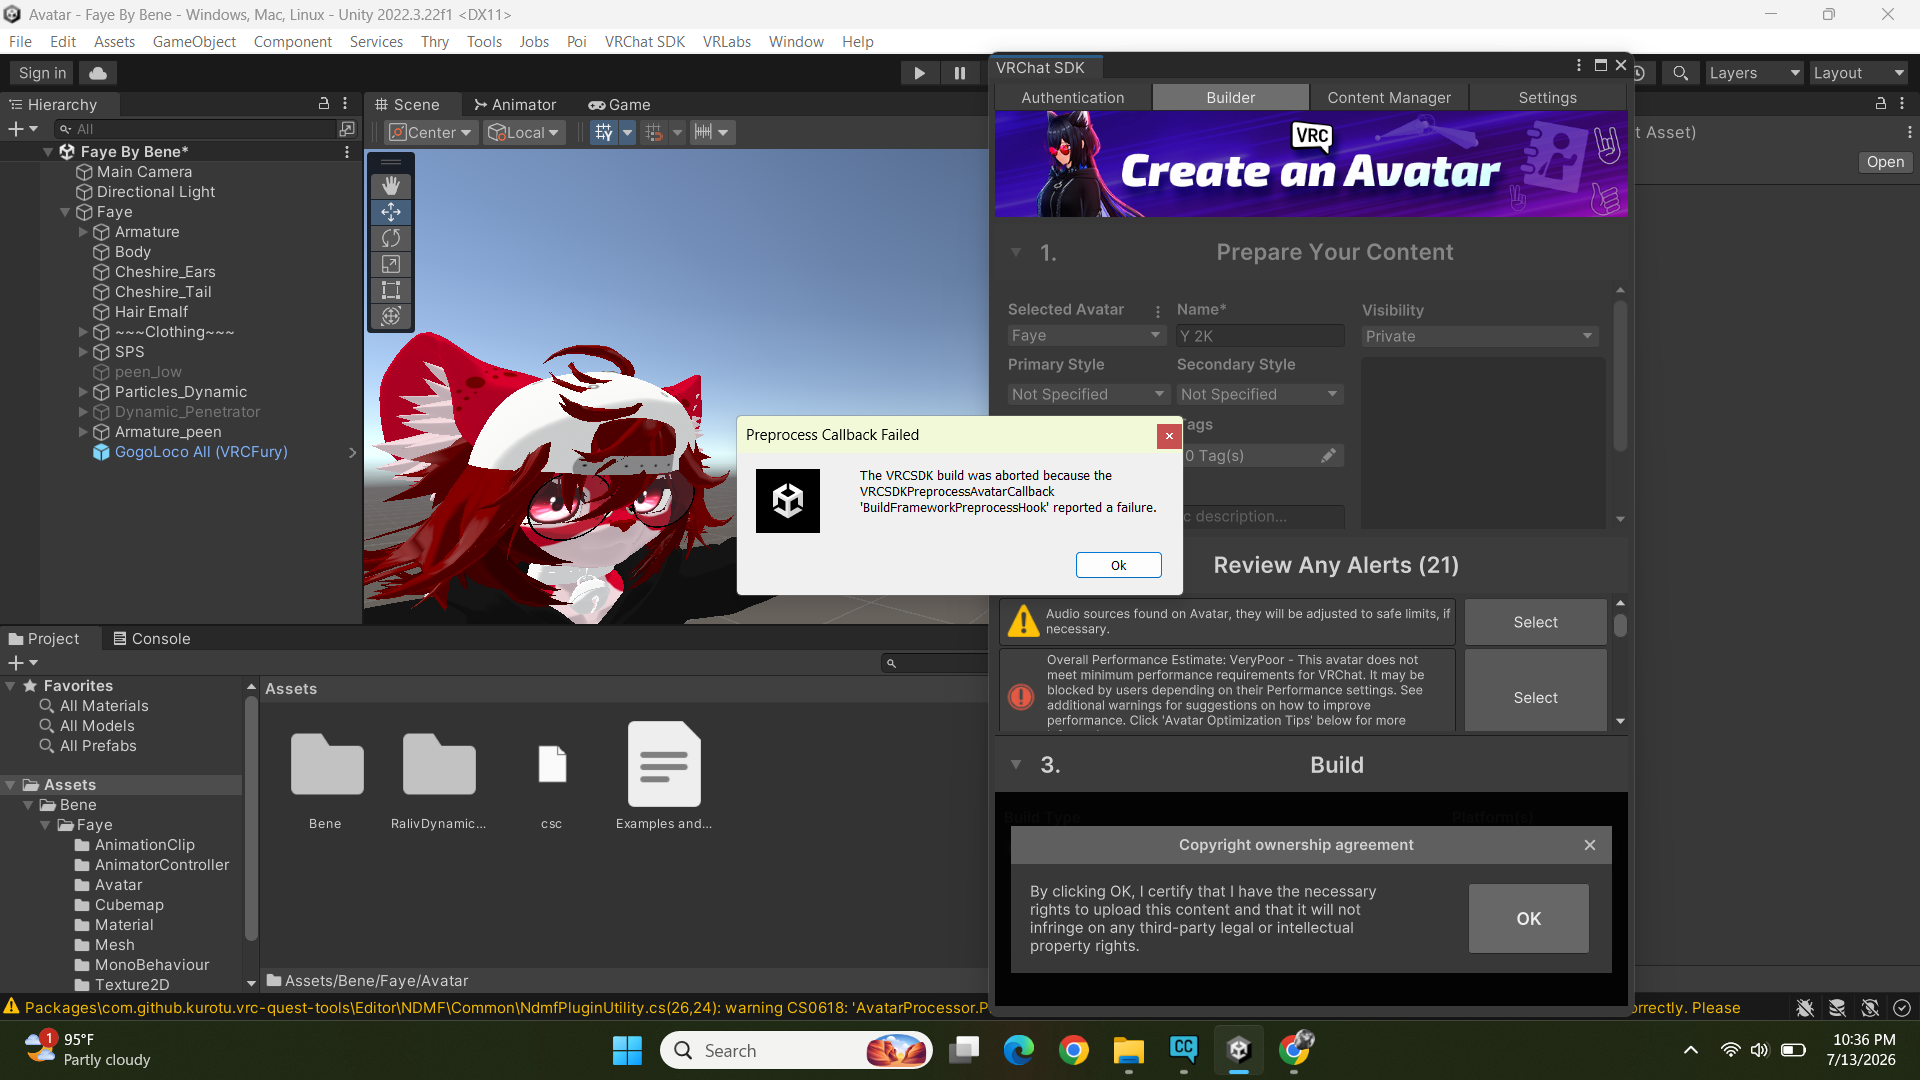
Task: Toggle grid snapping magnet button
Action: [x=654, y=132]
